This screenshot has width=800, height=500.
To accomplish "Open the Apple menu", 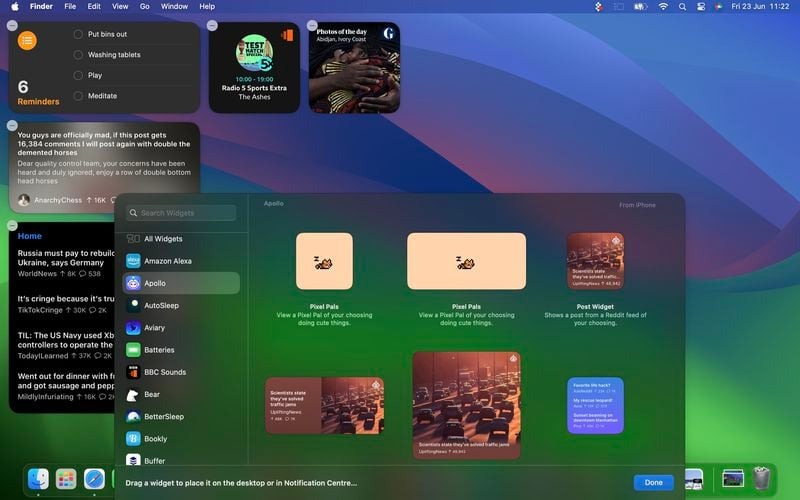I will click(x=15, y=7).
